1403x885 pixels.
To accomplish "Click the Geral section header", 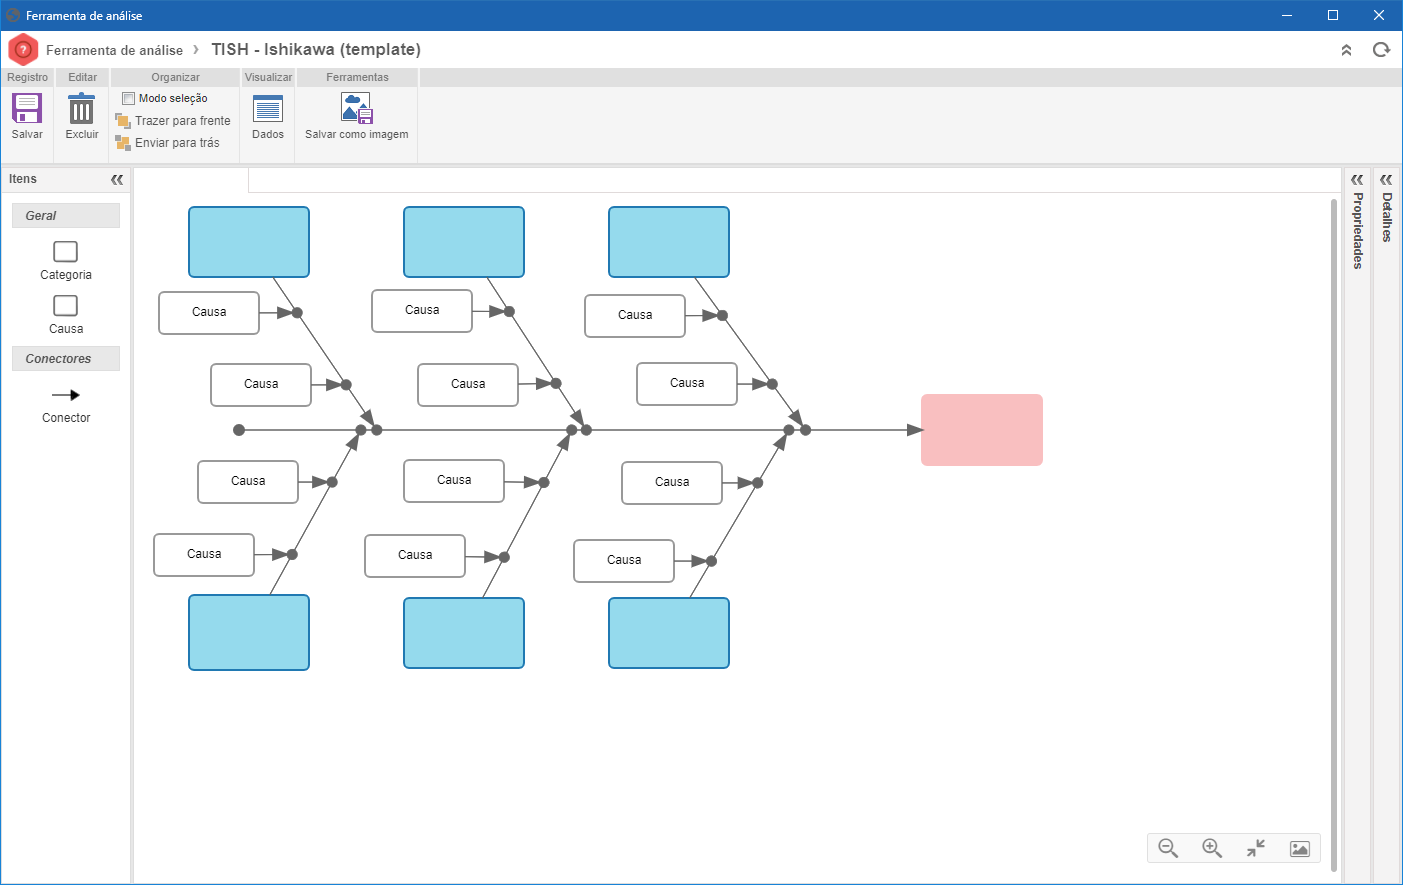I will [x=66, y=216].
